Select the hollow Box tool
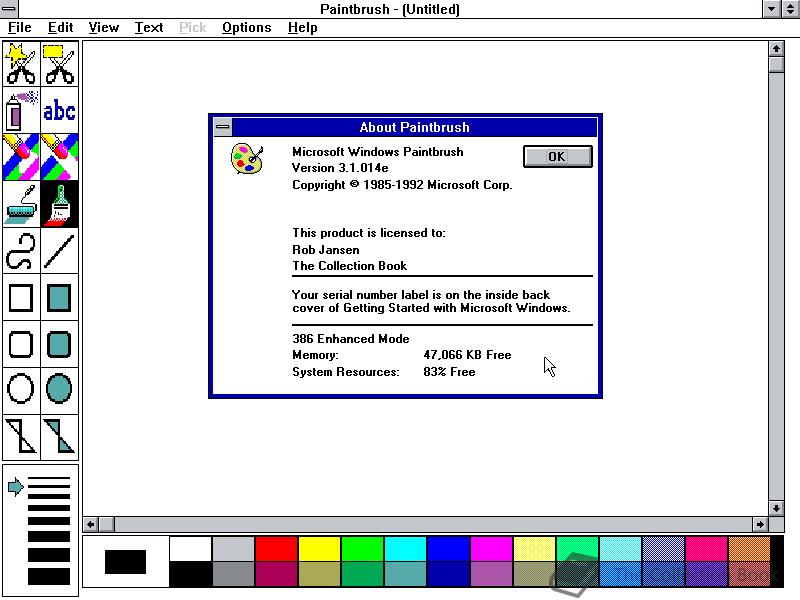Screen dimensions: 800x600 point(21,297)
